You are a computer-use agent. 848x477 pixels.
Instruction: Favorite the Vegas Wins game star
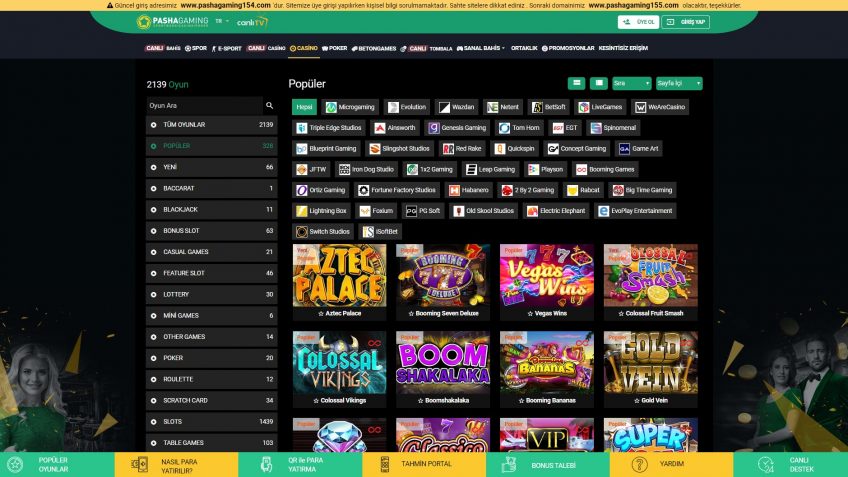coord(530,314)
